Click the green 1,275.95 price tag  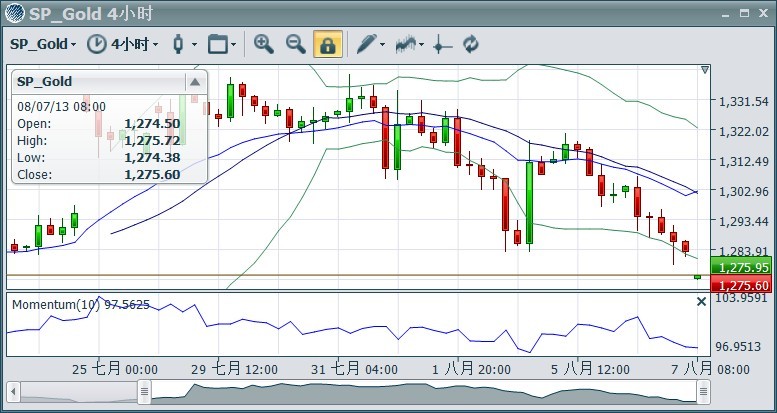click(x=741, y=267)
